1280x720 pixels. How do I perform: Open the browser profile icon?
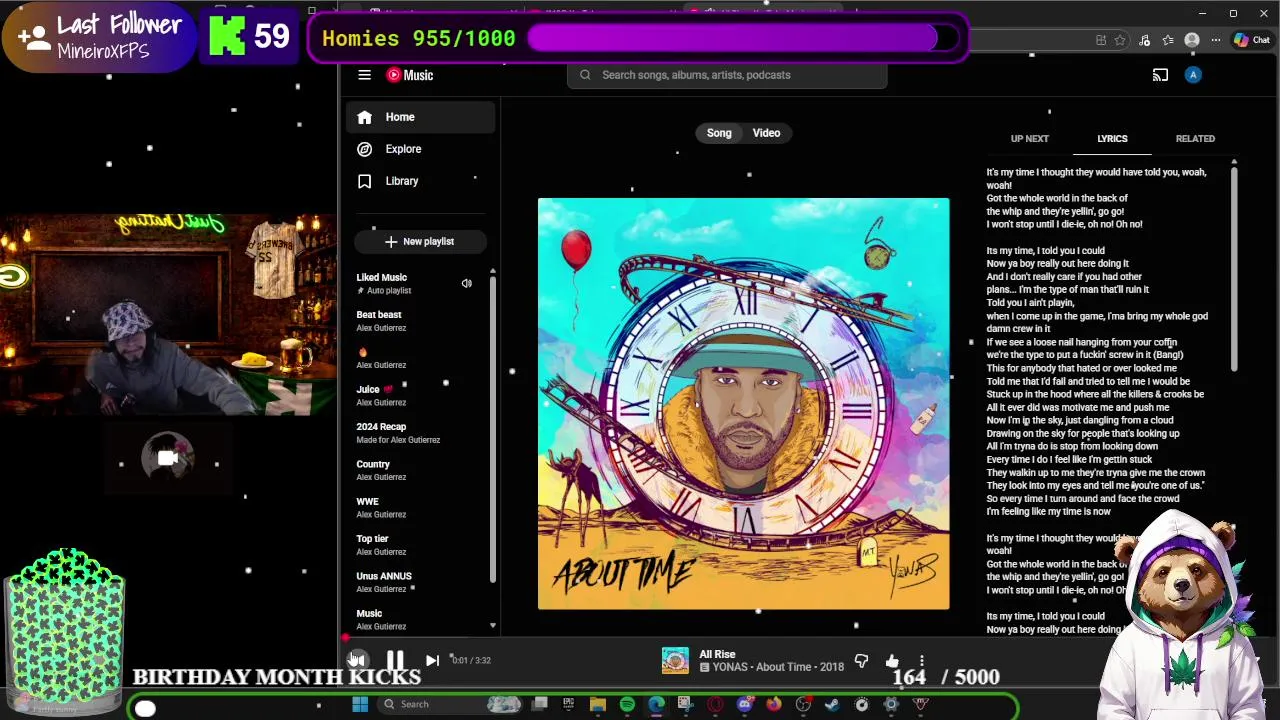point(1192,40)
